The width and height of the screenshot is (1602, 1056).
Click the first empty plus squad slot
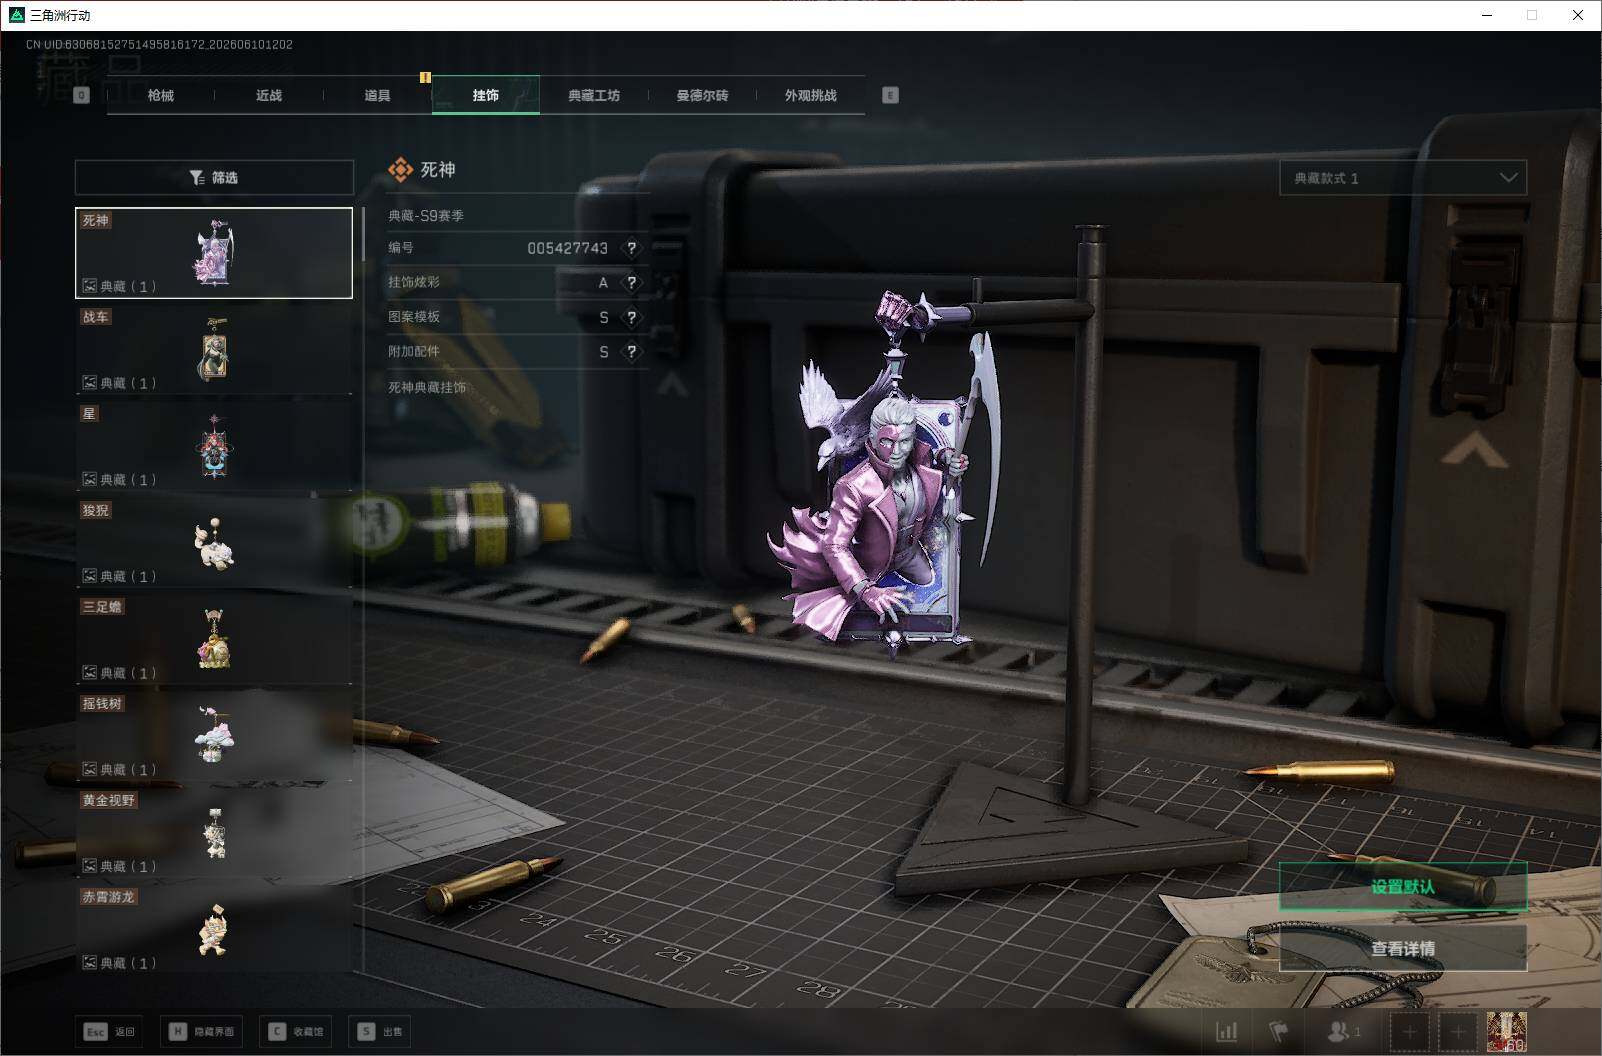(1409, 1031)
